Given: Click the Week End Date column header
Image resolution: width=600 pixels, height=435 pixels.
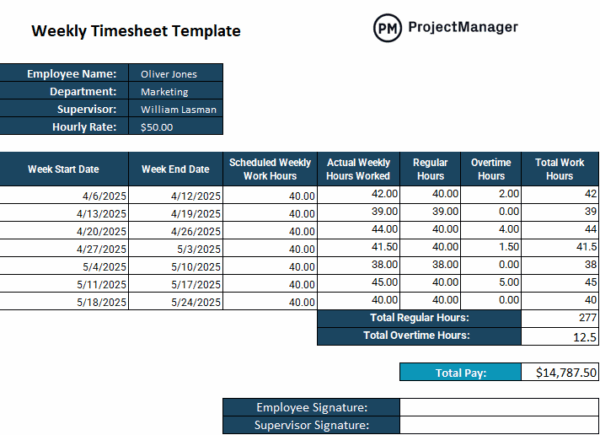Looking at the screenshot, I should point(175,169).
